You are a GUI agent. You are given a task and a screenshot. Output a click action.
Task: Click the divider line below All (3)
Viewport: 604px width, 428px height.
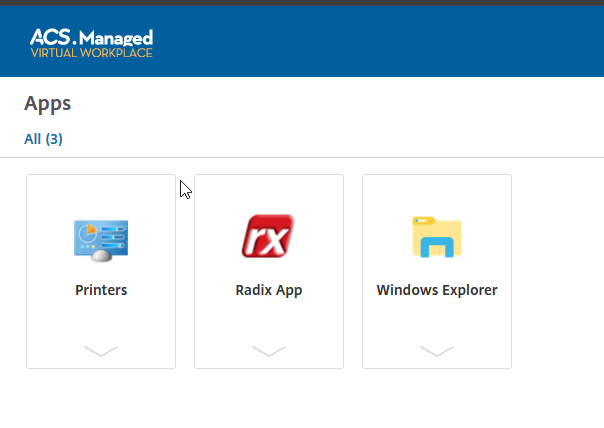point(300,157)
